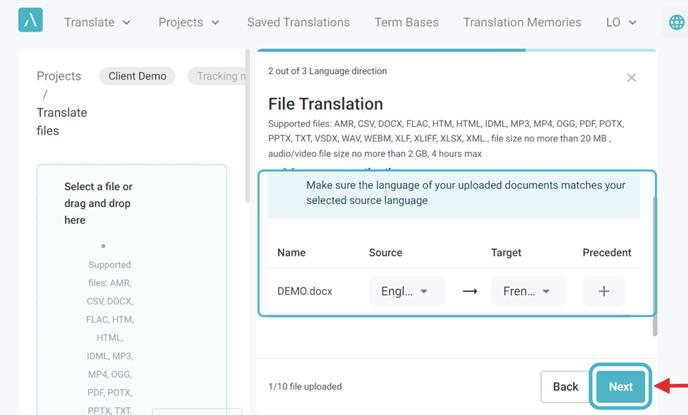Open Term Bases page
This screenshot has height=415, width=688.
coord(406,22)
